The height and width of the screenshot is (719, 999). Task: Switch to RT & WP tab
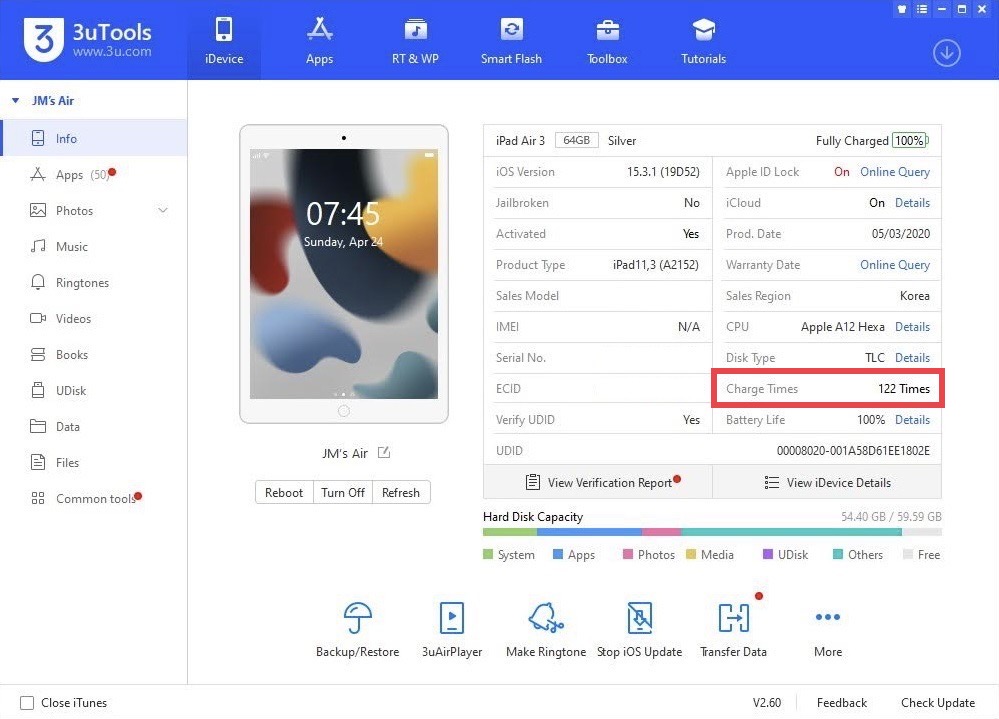click(415, 41)
